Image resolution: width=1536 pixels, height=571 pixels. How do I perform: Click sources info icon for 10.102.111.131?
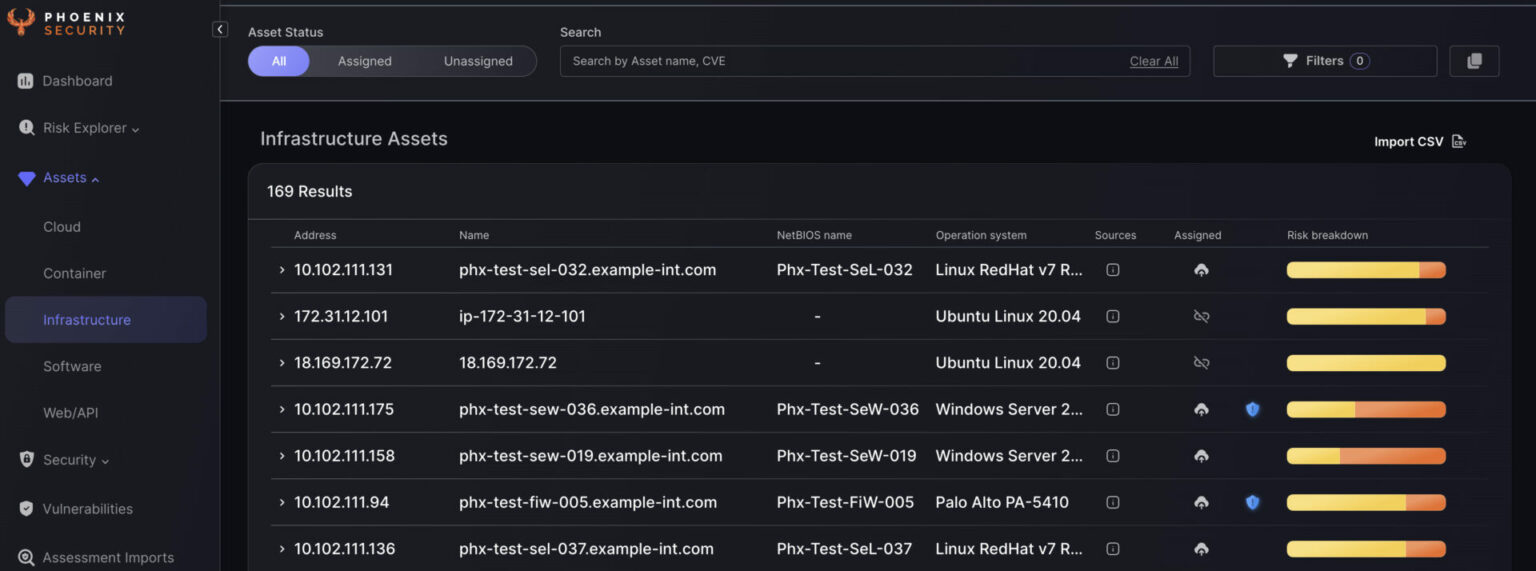tap(1112, 270)
